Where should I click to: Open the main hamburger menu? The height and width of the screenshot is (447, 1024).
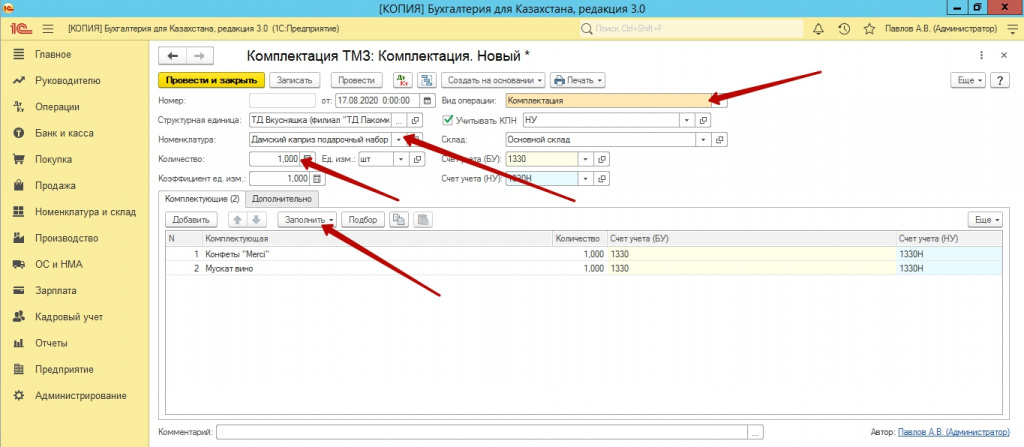tap(47, 29)
